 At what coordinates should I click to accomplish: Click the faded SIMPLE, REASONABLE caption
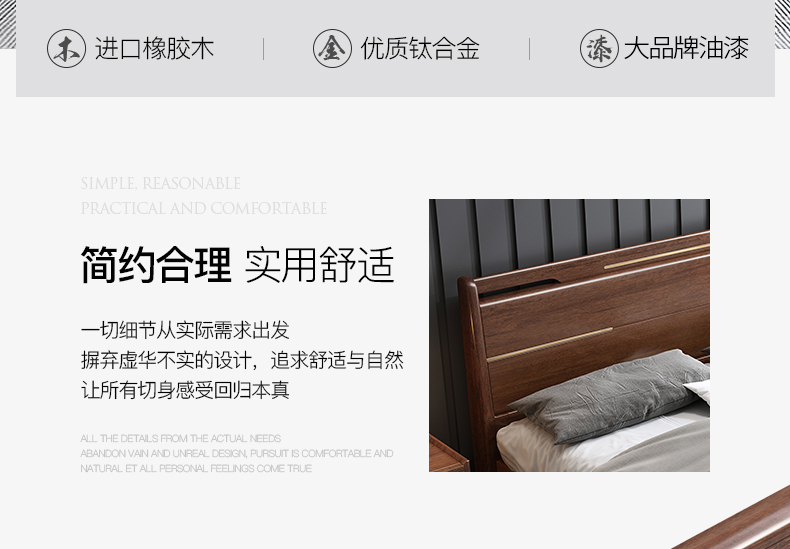pyautogui.click(x=160, y=183)
